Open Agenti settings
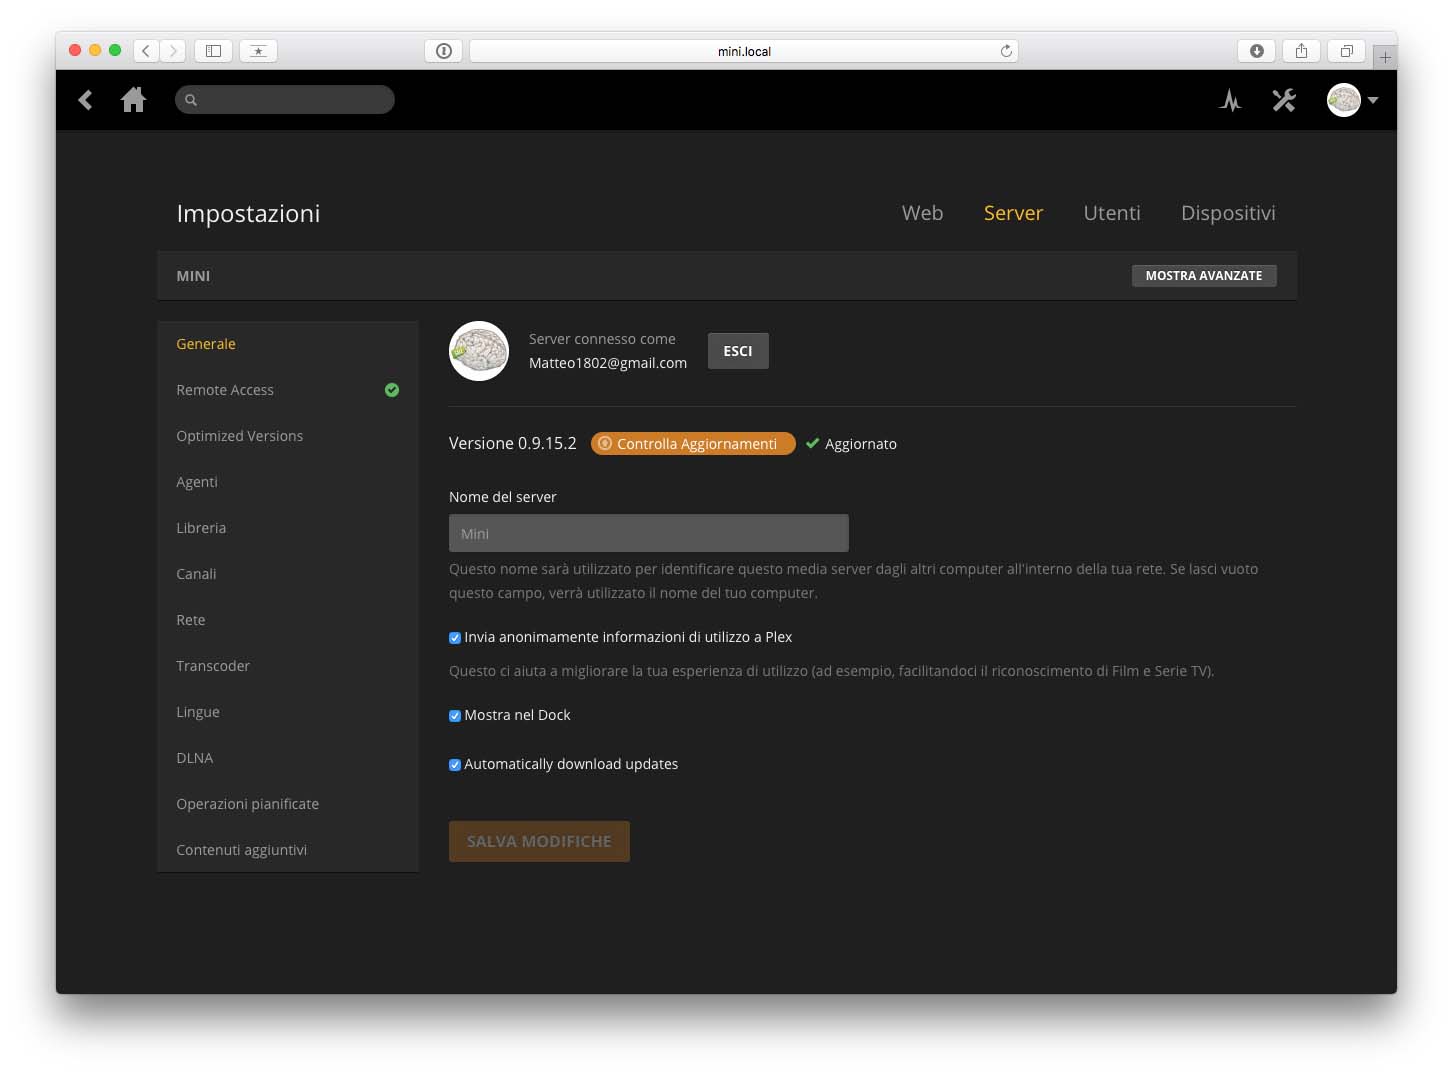The height and width of the screenshot is (1074, 1453). [288, 482]
